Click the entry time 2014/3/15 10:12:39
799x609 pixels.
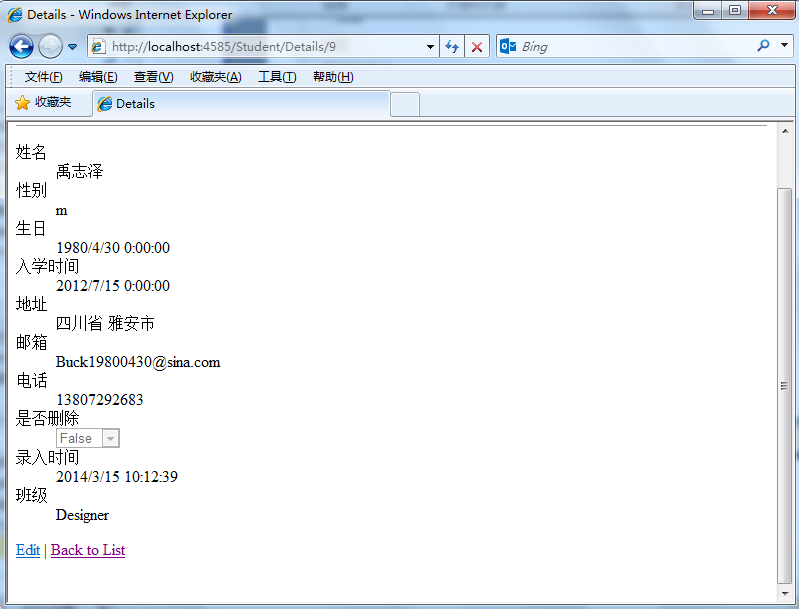(x=117, y=477)
